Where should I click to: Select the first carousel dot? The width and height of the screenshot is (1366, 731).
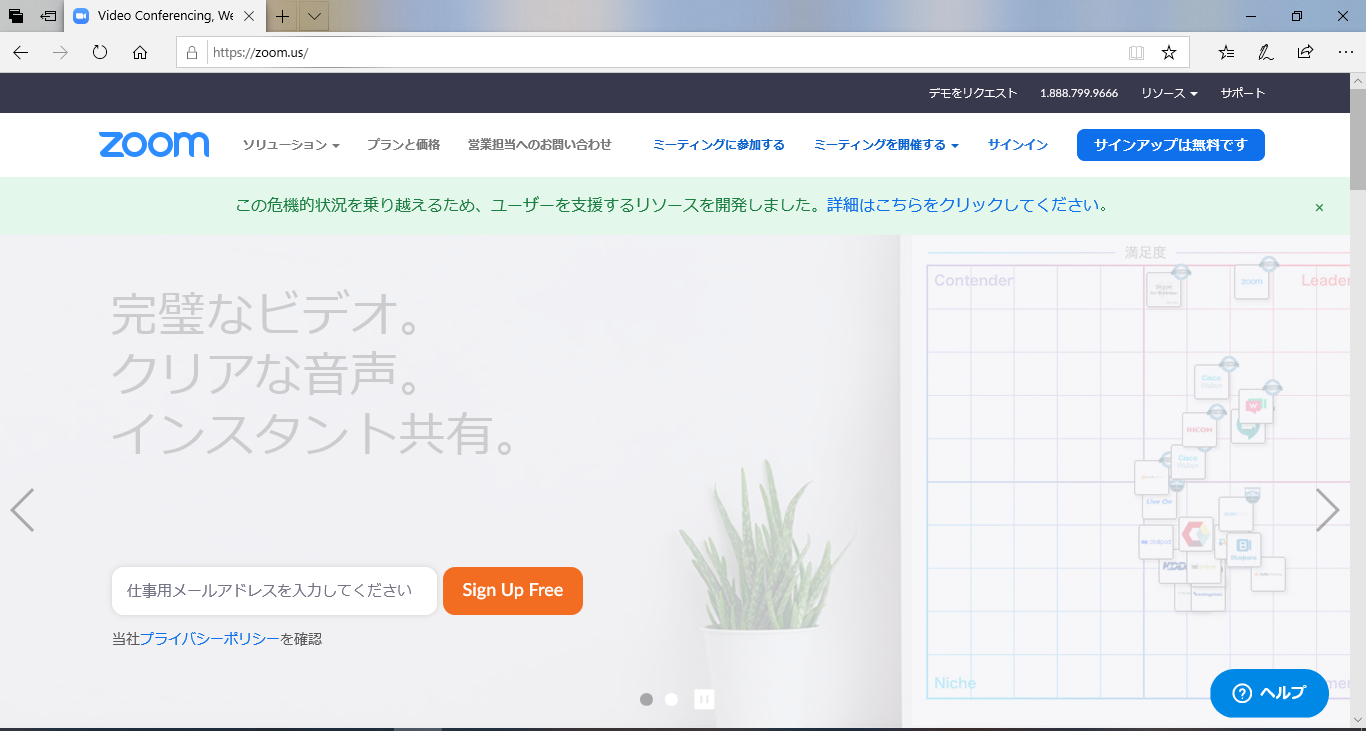pos(646,699)
